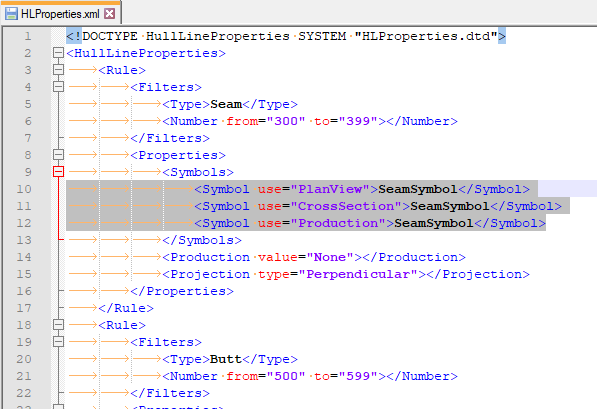Close the HLProperties.xml tab
This screenshot has height=409, width=597.
110,14
